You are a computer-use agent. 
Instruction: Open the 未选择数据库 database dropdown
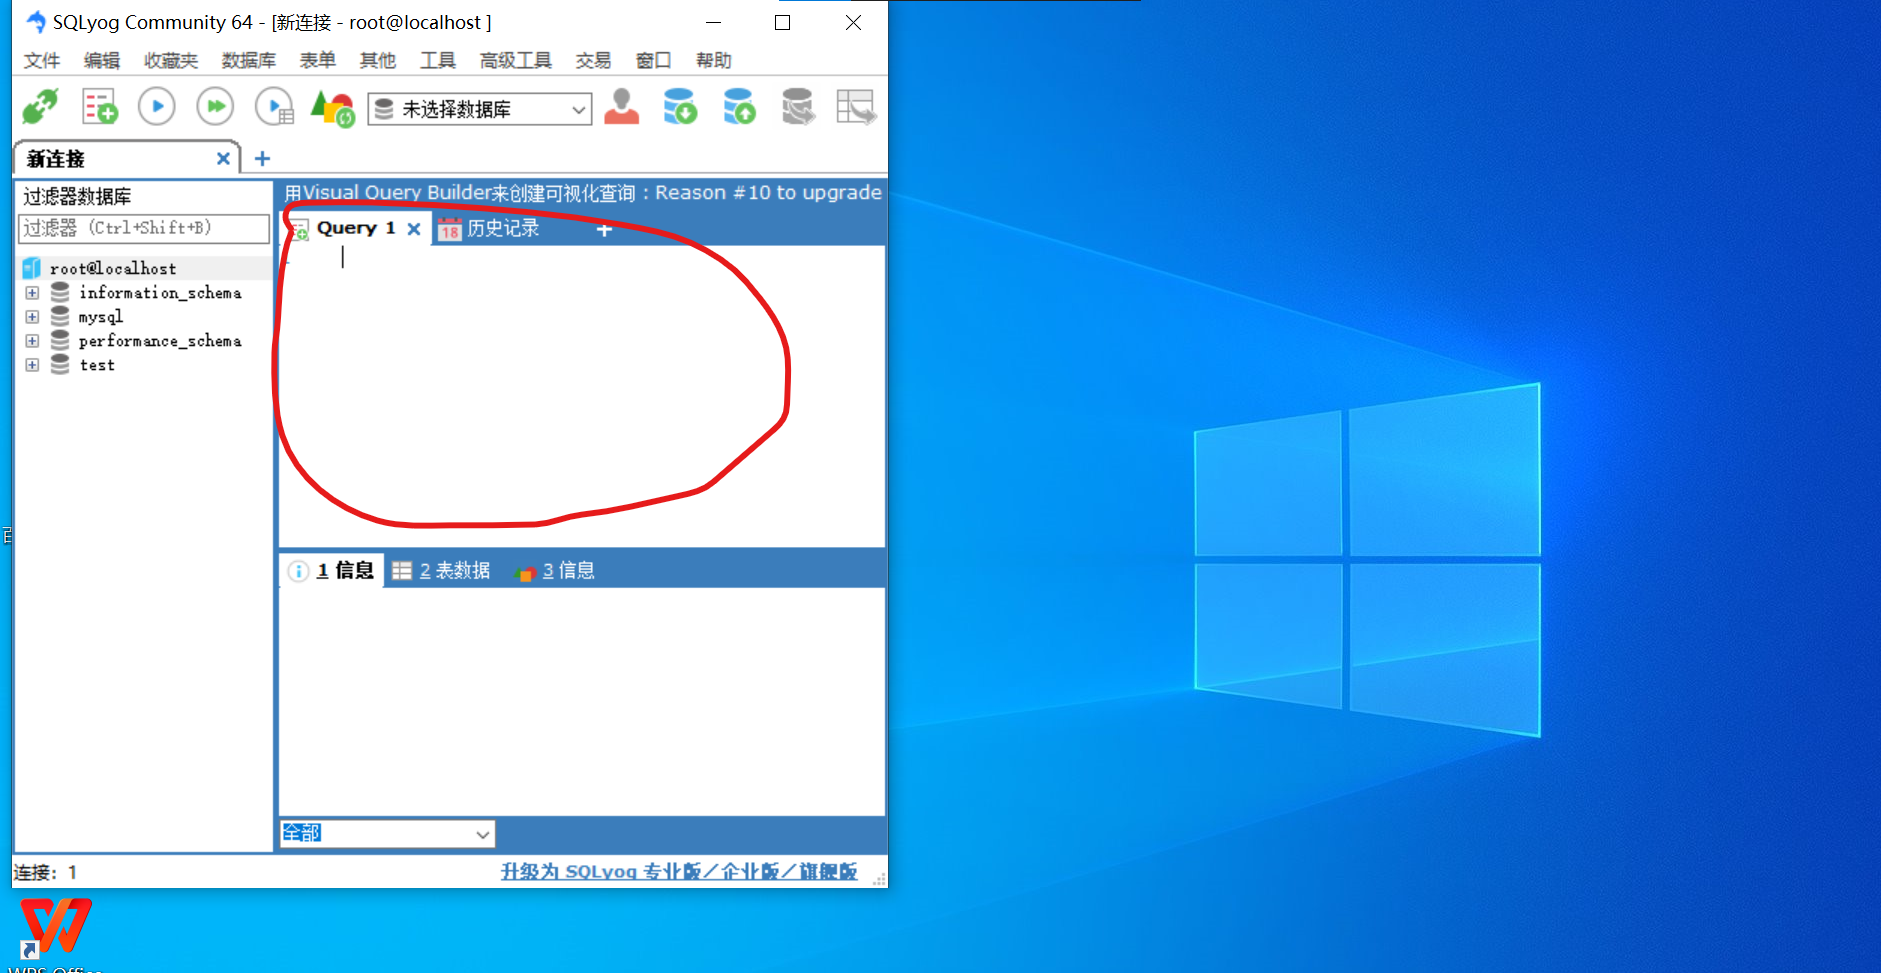pyautogui.click(x=480, y=109)
